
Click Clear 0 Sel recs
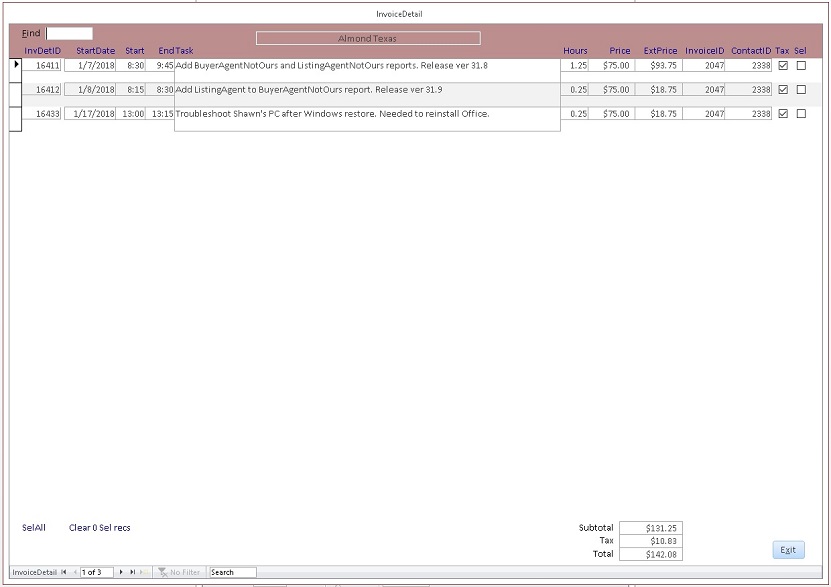pos(99,527)
